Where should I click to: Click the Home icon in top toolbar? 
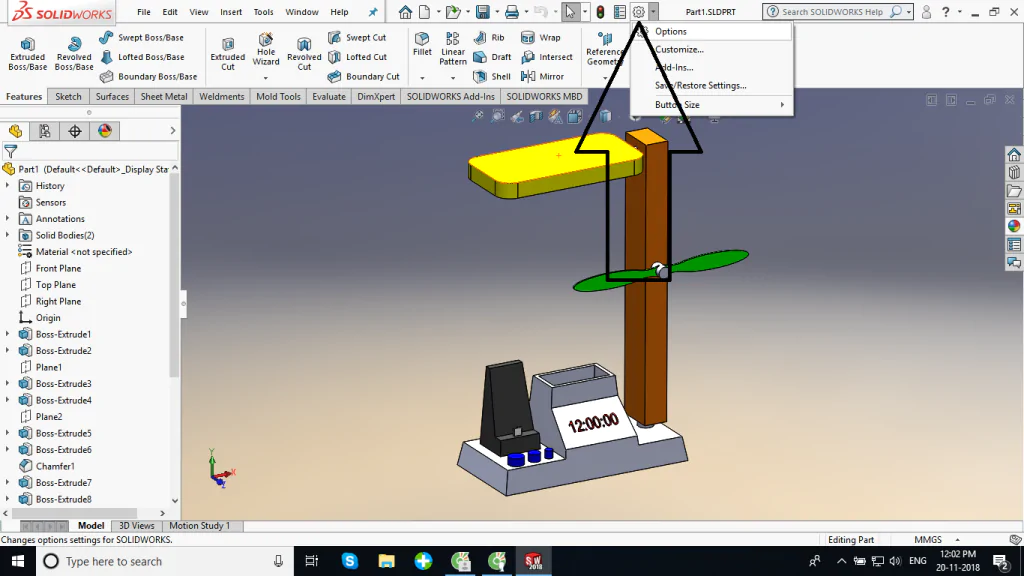pos(405,12)
